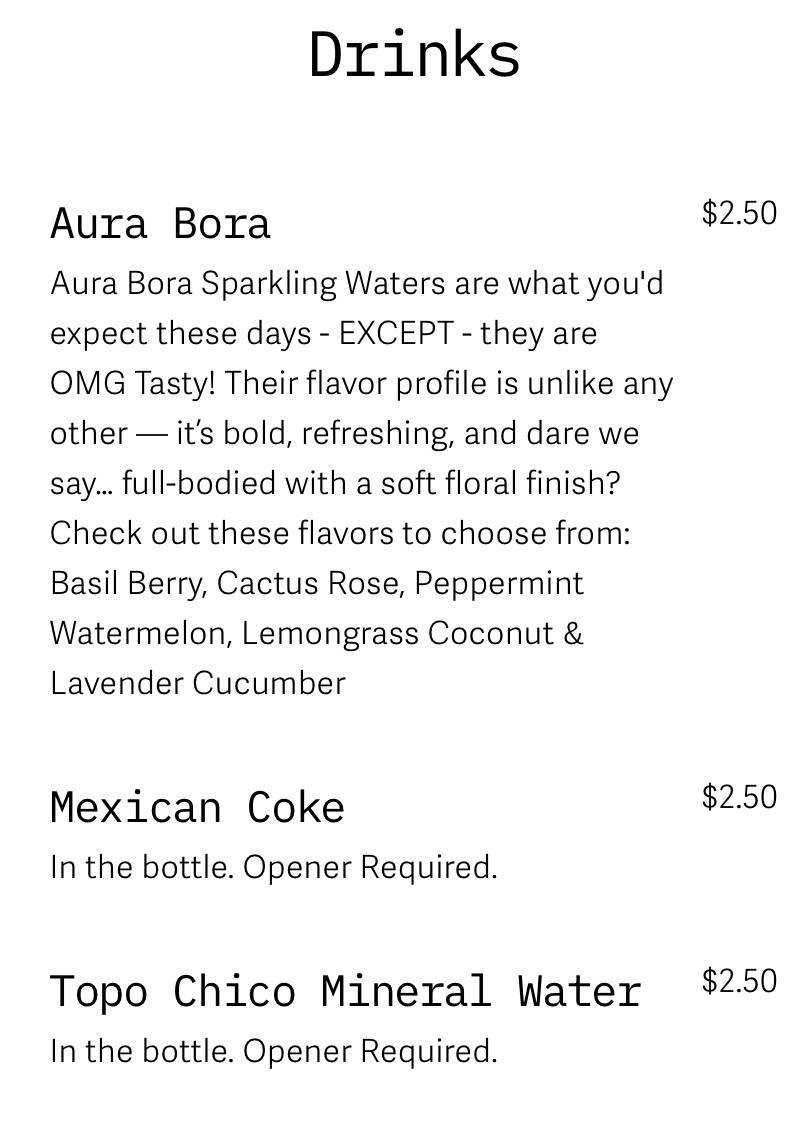Tap the Mexican Coke $2.50 price

tap(739, 797)
